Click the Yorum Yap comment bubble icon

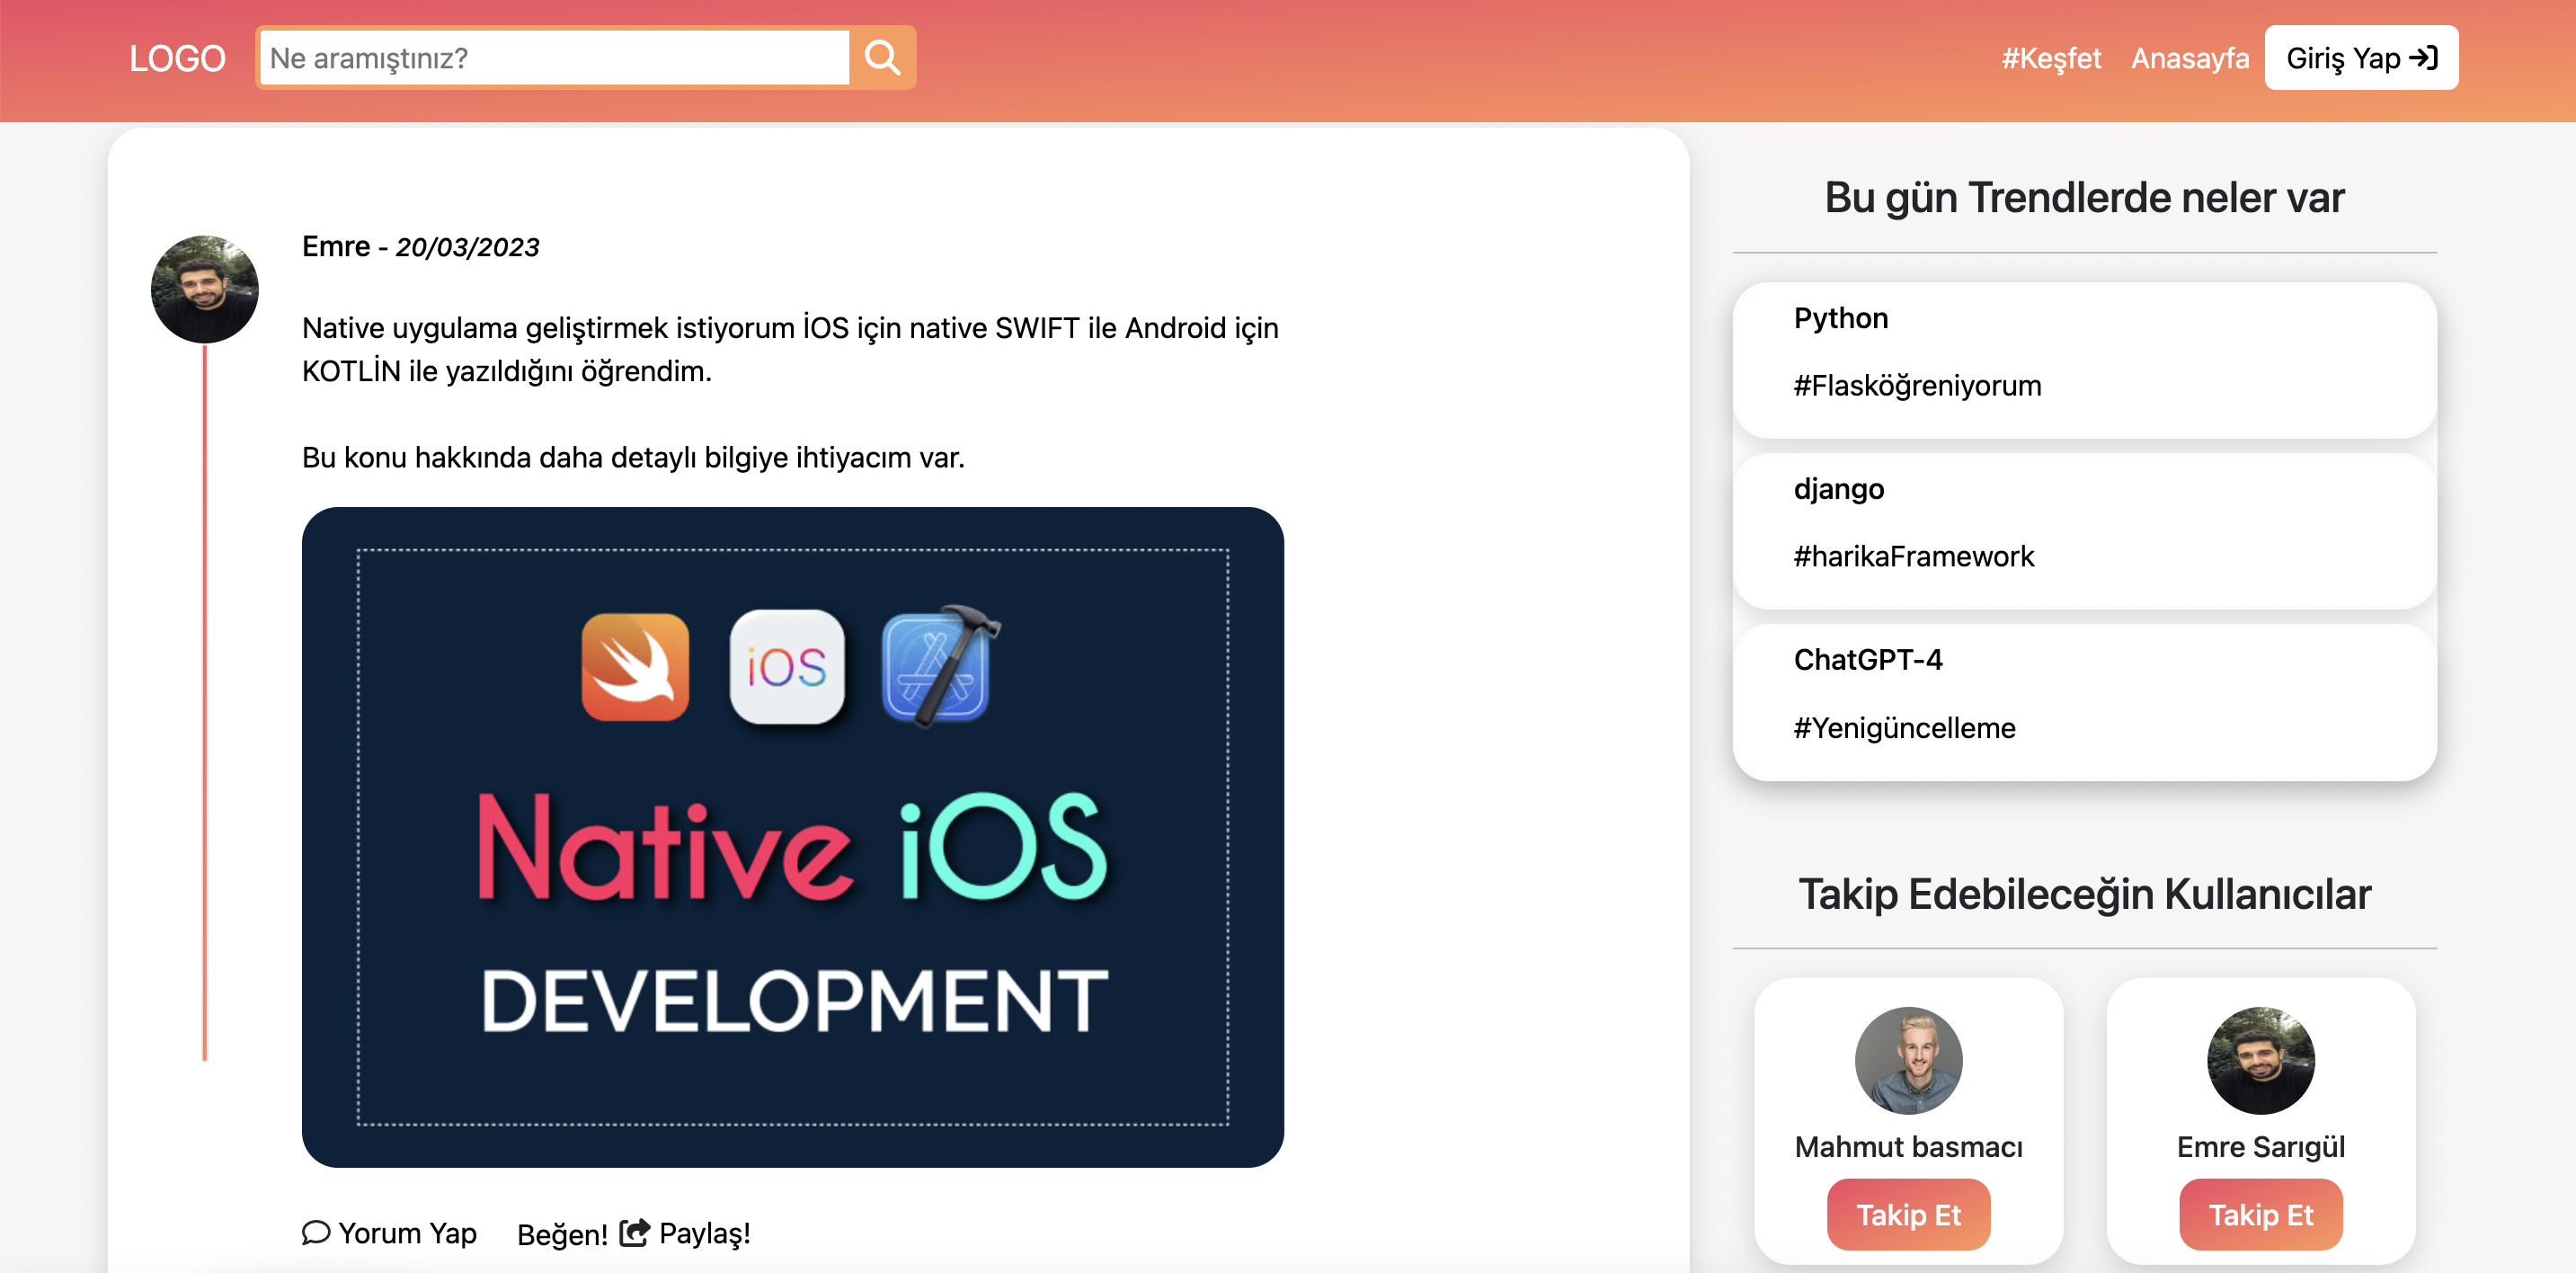click(316, 1232)
